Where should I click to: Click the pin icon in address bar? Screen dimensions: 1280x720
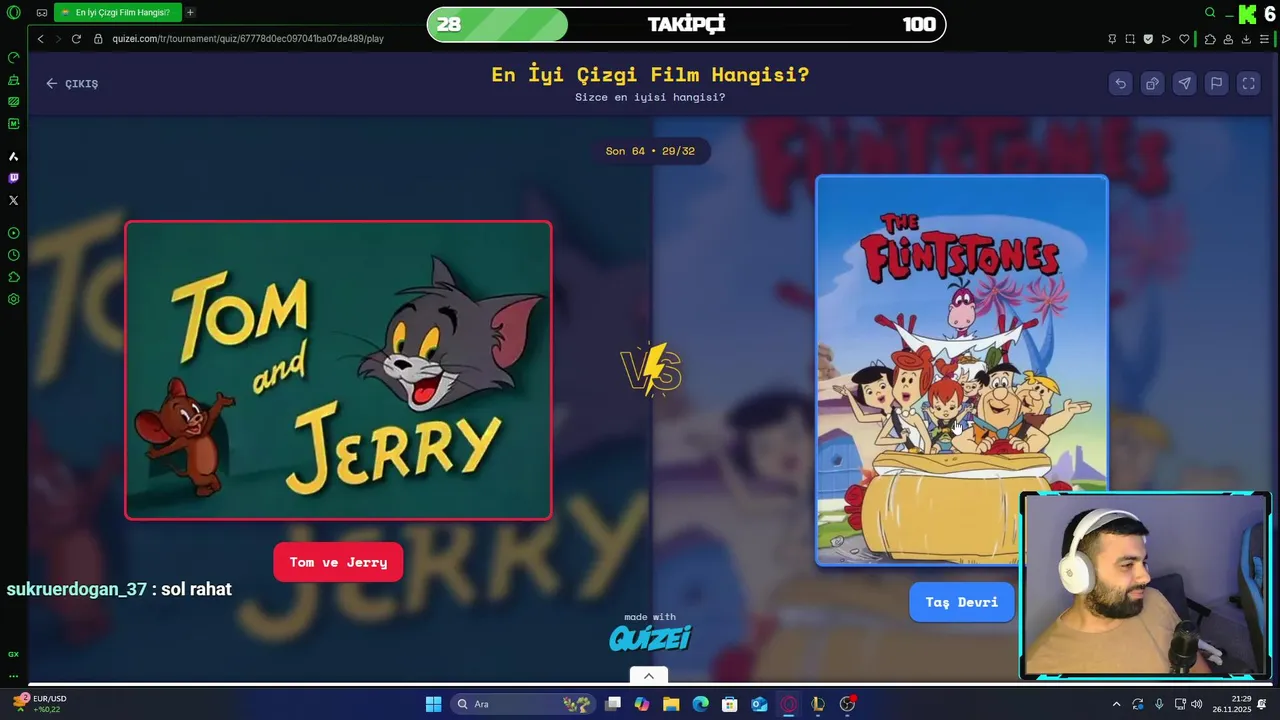[x=1112, y=39]
